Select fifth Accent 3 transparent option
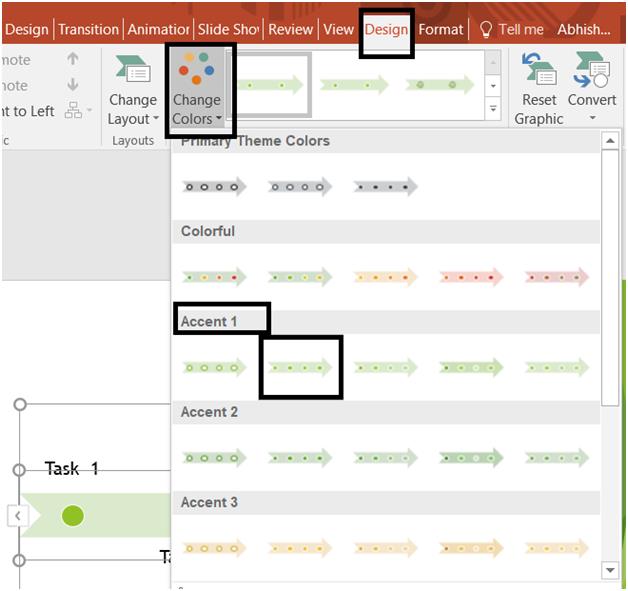 point(557,549)
